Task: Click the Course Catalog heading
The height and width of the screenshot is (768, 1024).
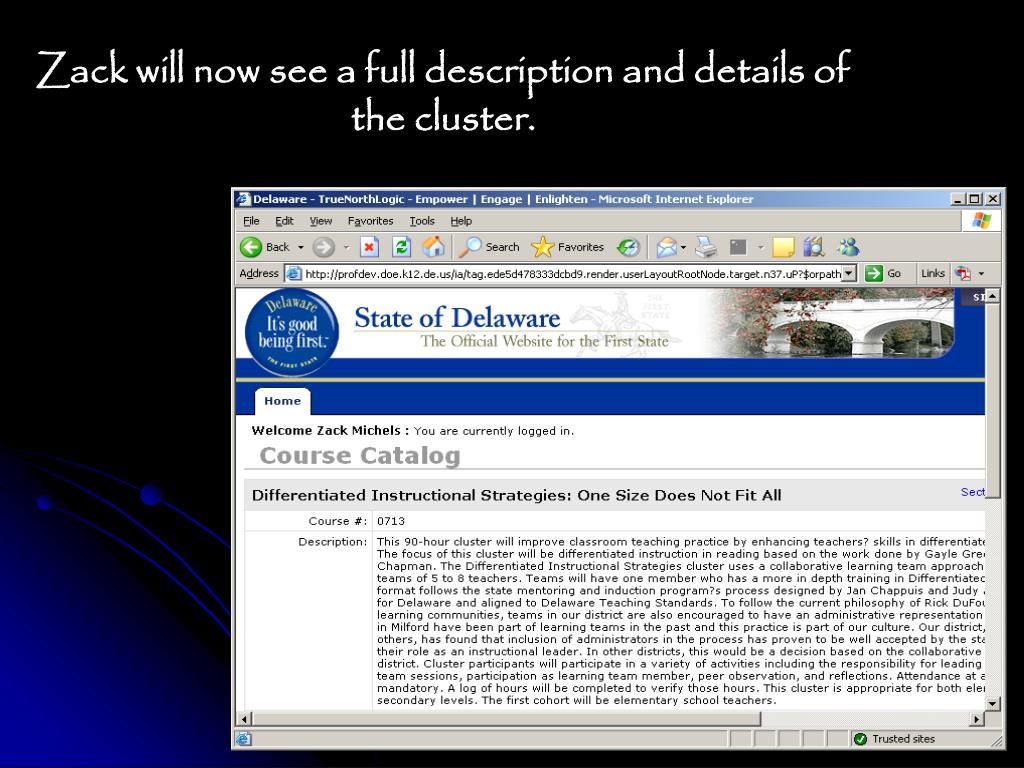Action: point(360,455)
